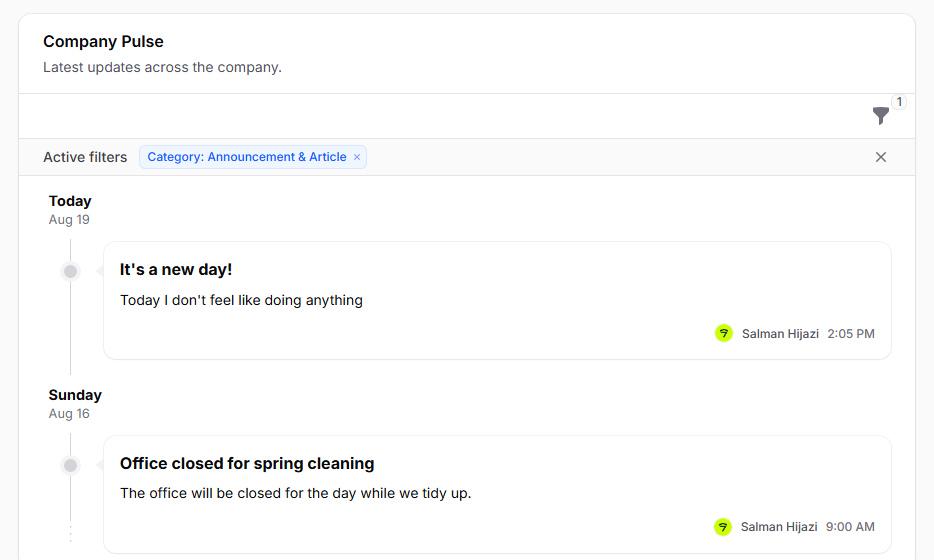
Task: Click the text "The office will be closed for the day"
Action: (x=238, y=493)
